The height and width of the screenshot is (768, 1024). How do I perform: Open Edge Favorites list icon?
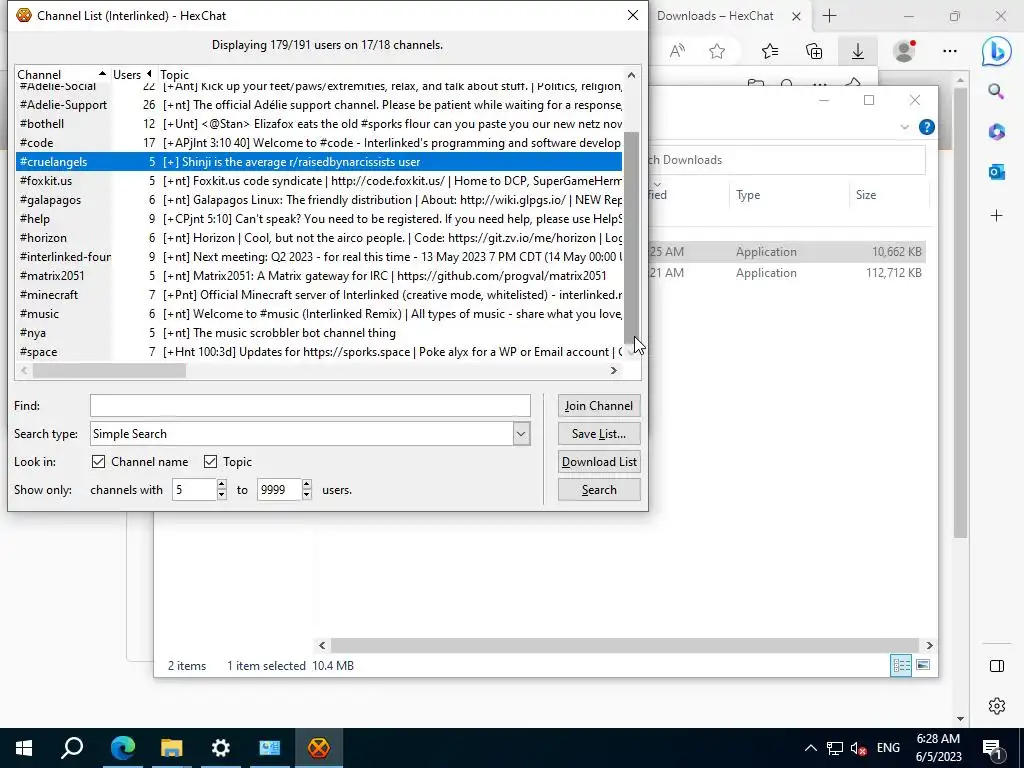(770, 51)
